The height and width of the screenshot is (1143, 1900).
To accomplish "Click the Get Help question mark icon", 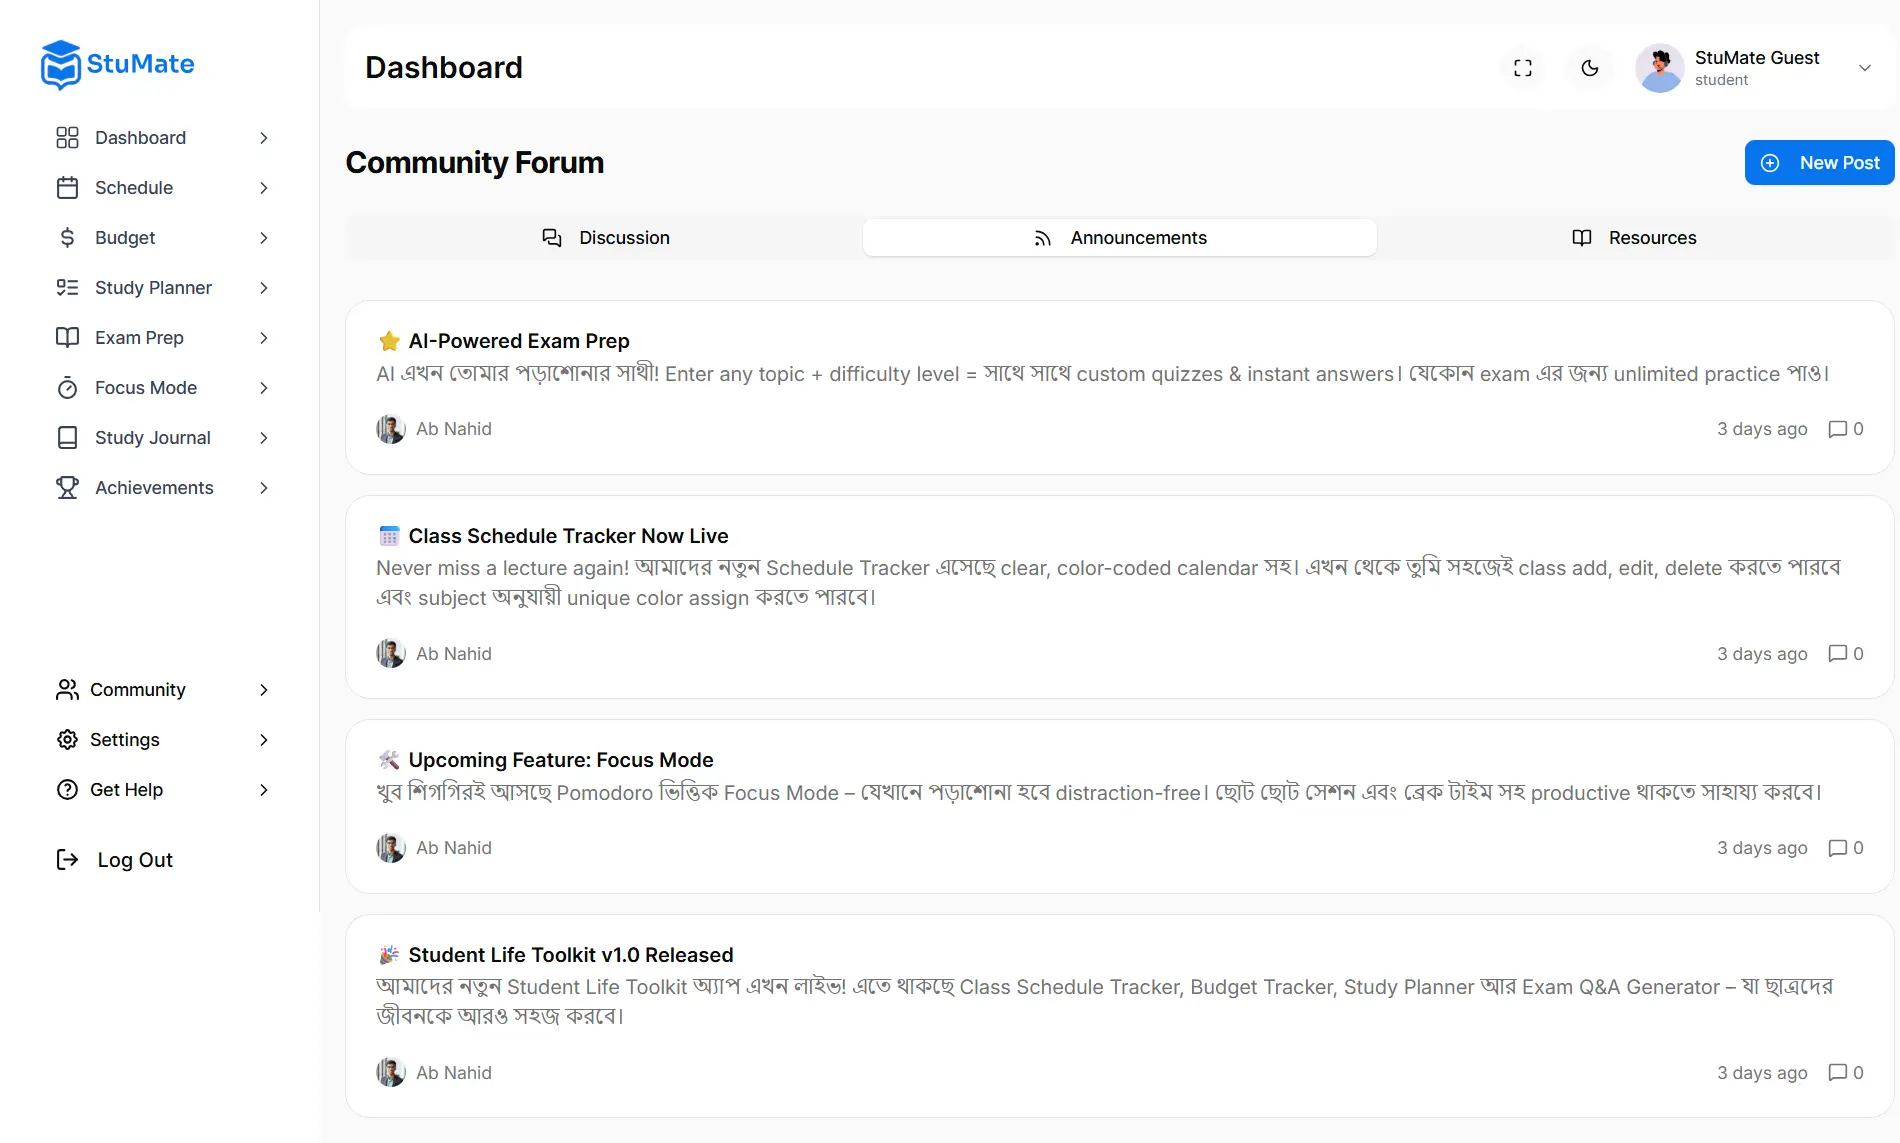I will pyautogui.click(x=67, y=790).
